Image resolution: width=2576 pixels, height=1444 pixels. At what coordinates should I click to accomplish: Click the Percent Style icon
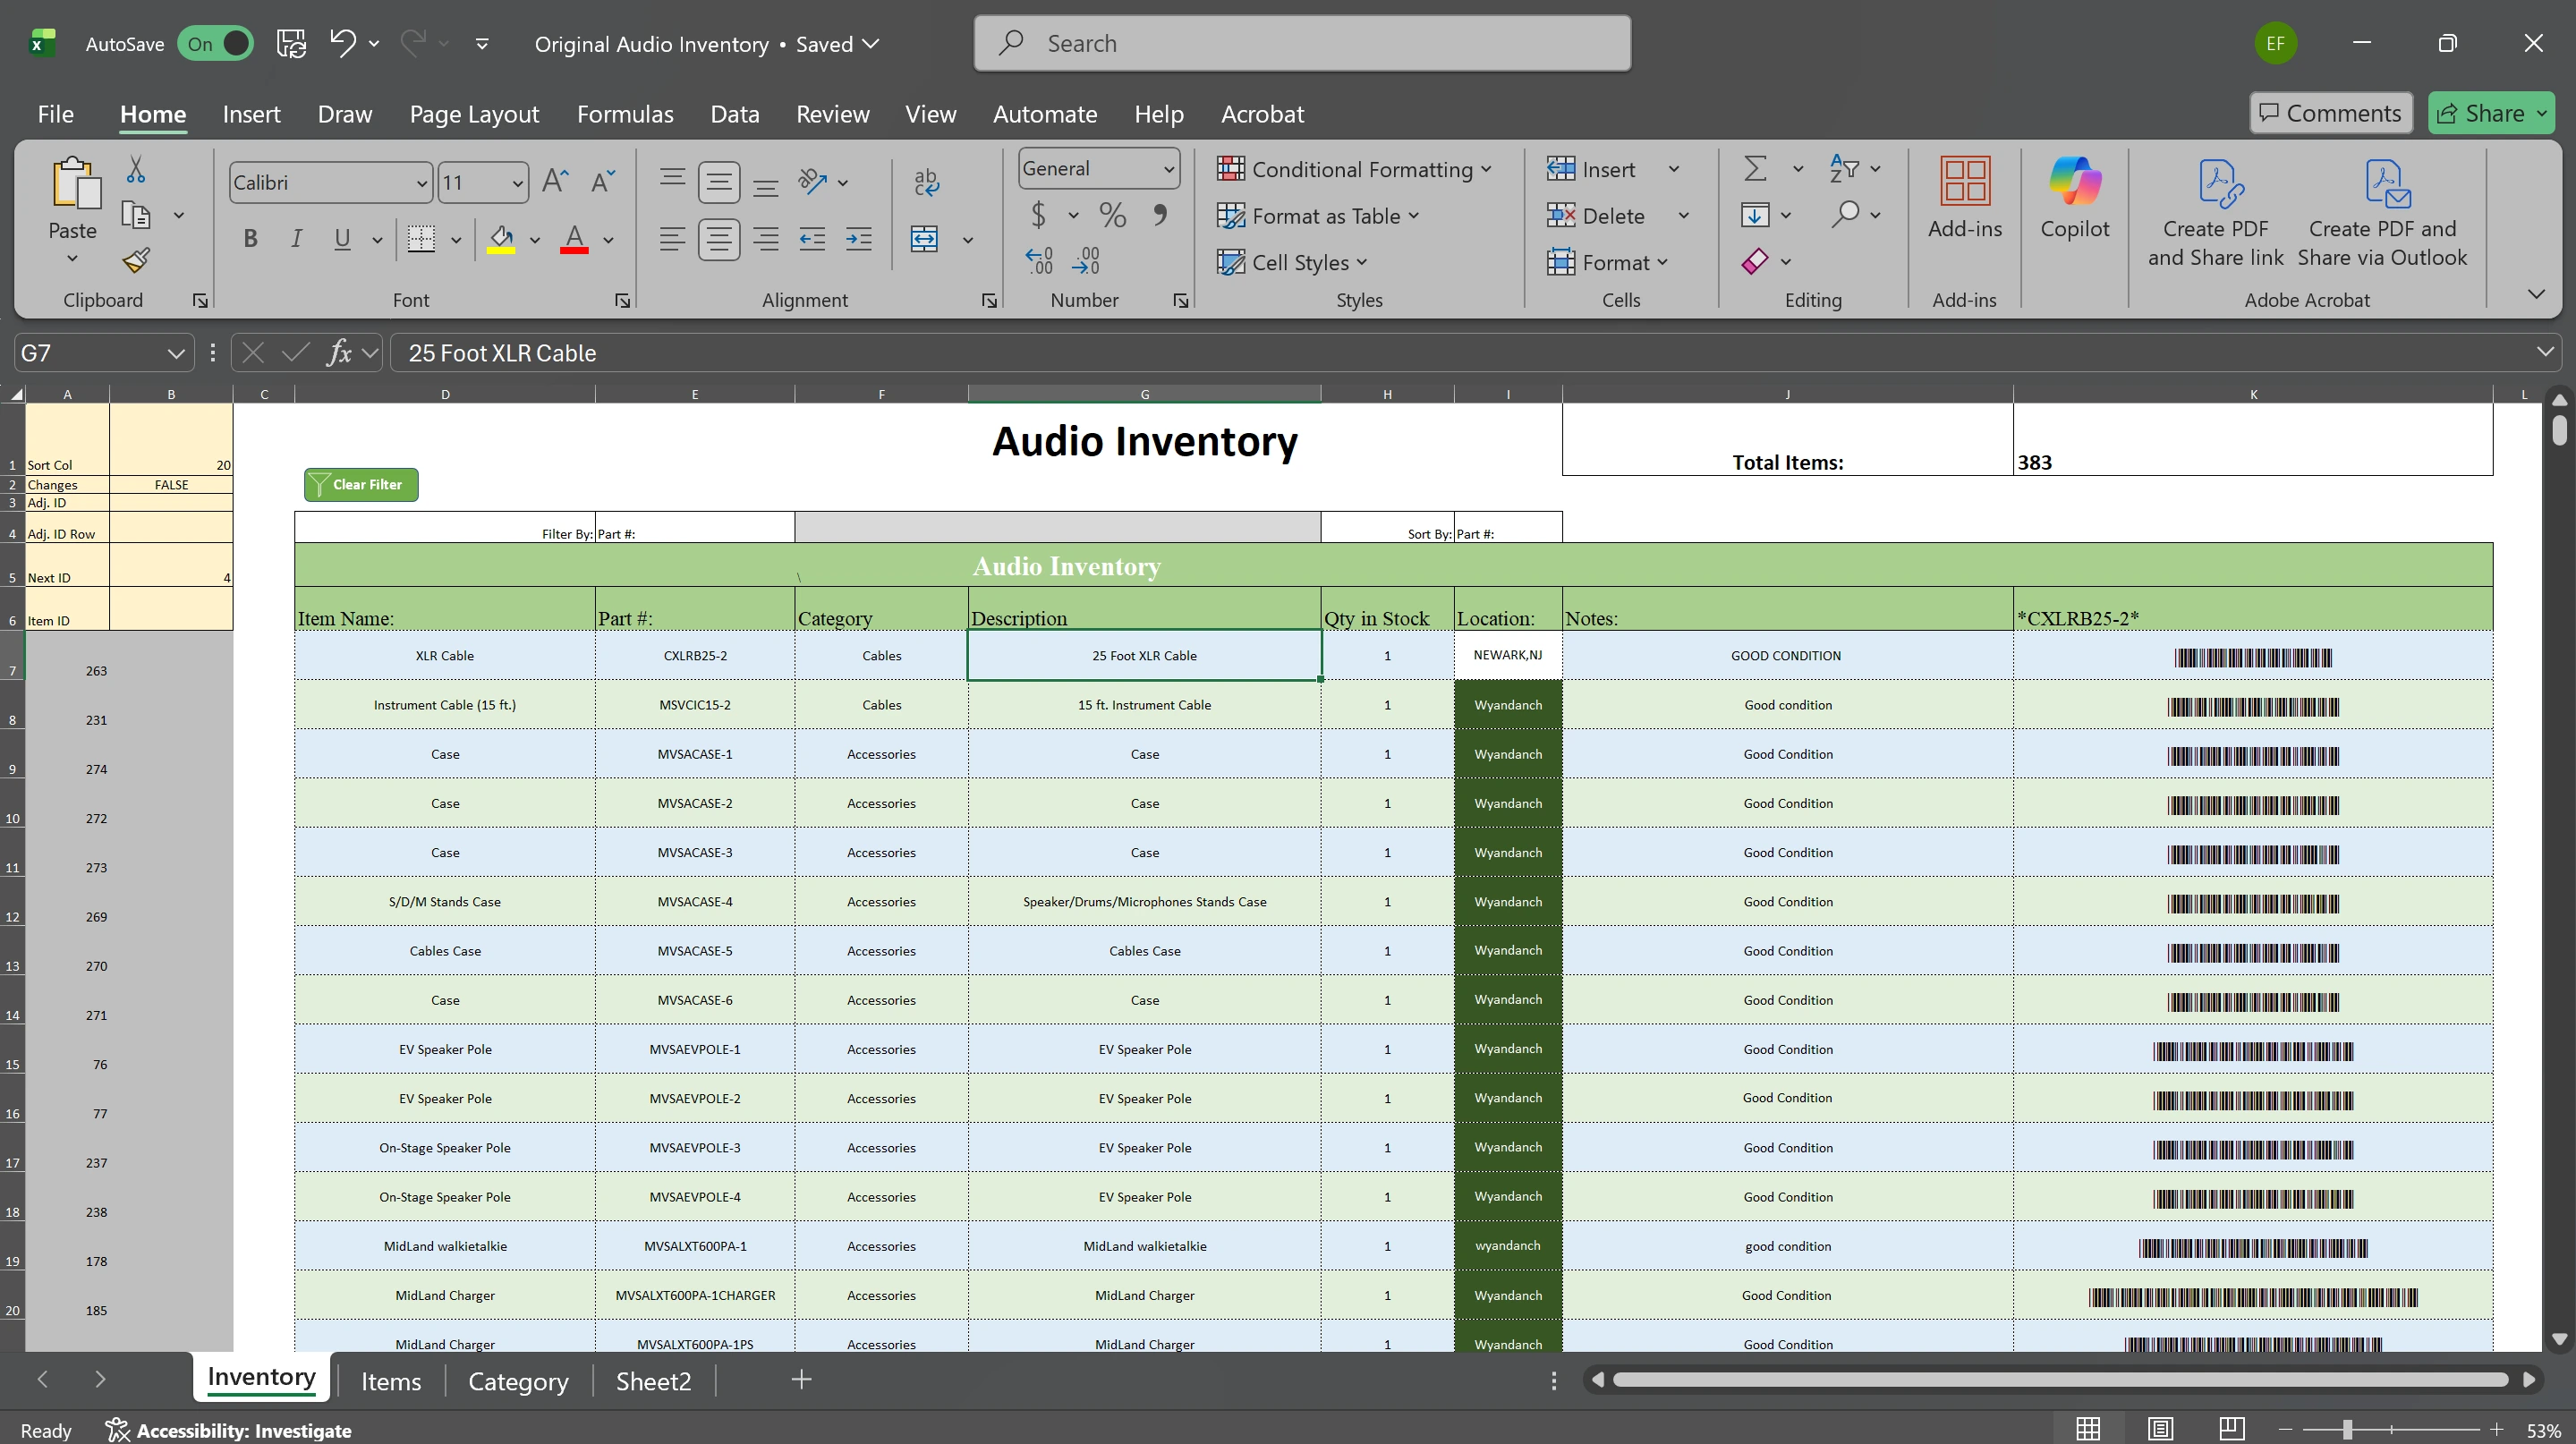(1112, 215)
